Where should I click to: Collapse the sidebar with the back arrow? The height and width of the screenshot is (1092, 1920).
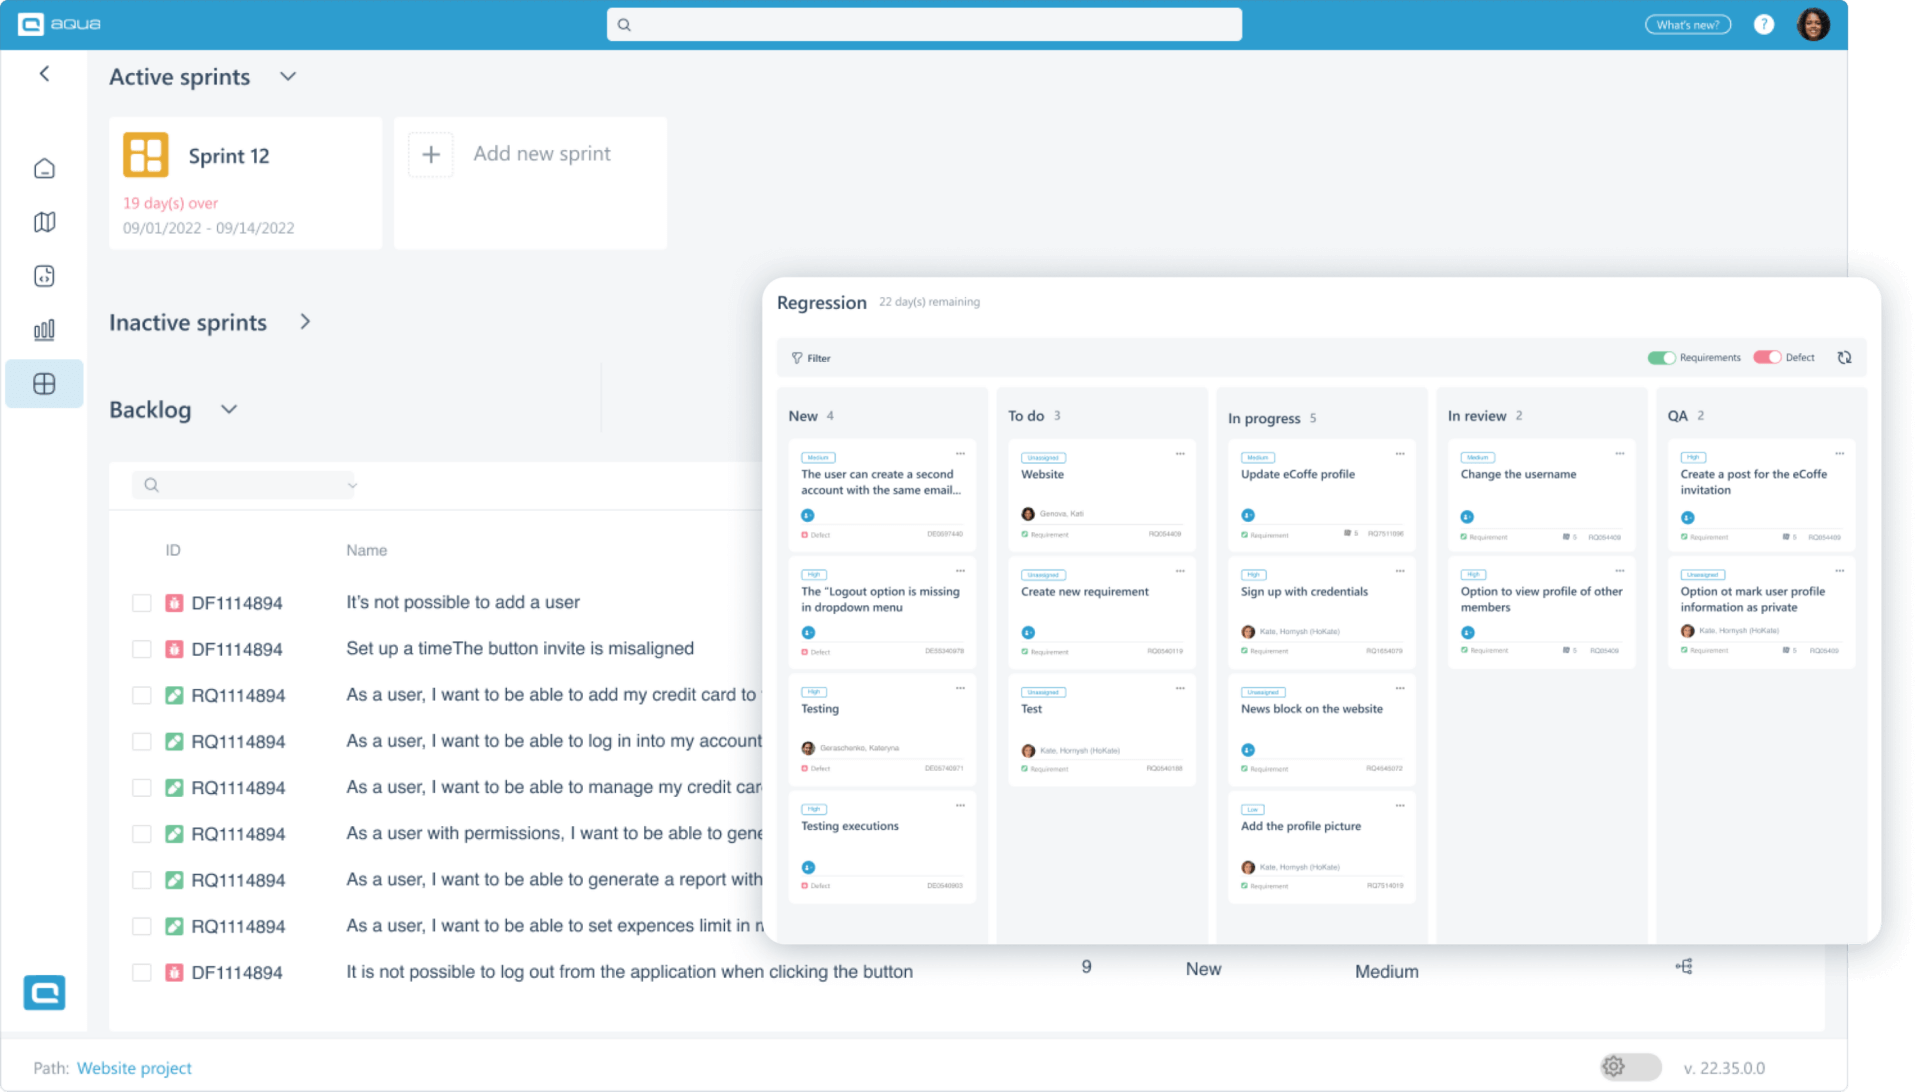click(44, 73)
